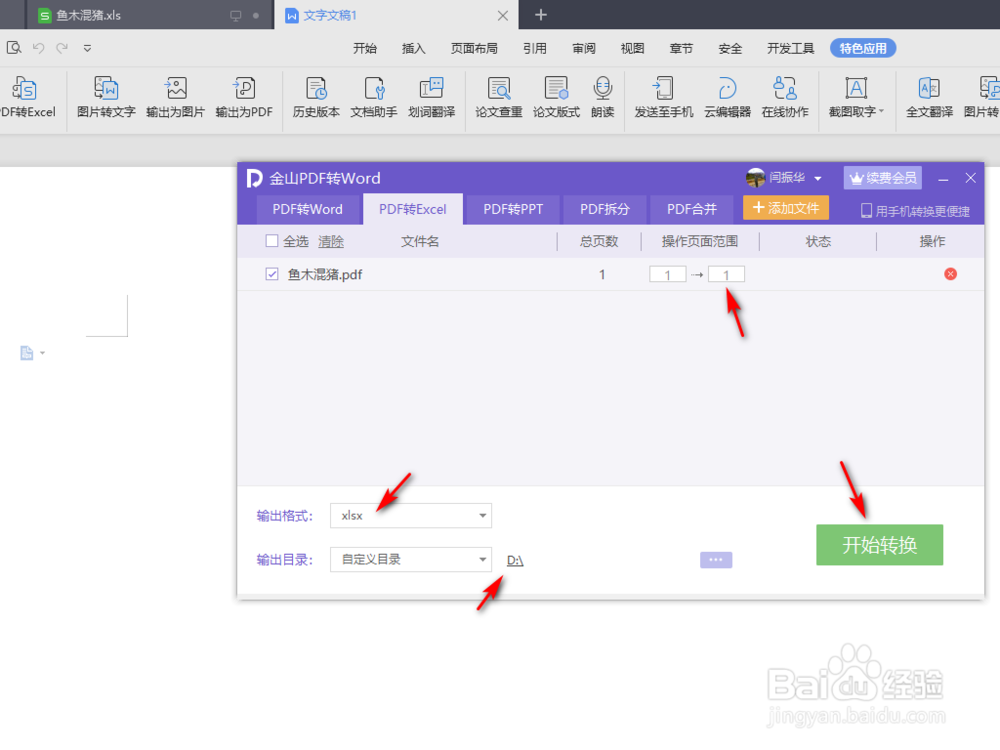1000x750 pixels.
Task: Click the 用手机转换更便捷 phone option
Action: (915, 211)
